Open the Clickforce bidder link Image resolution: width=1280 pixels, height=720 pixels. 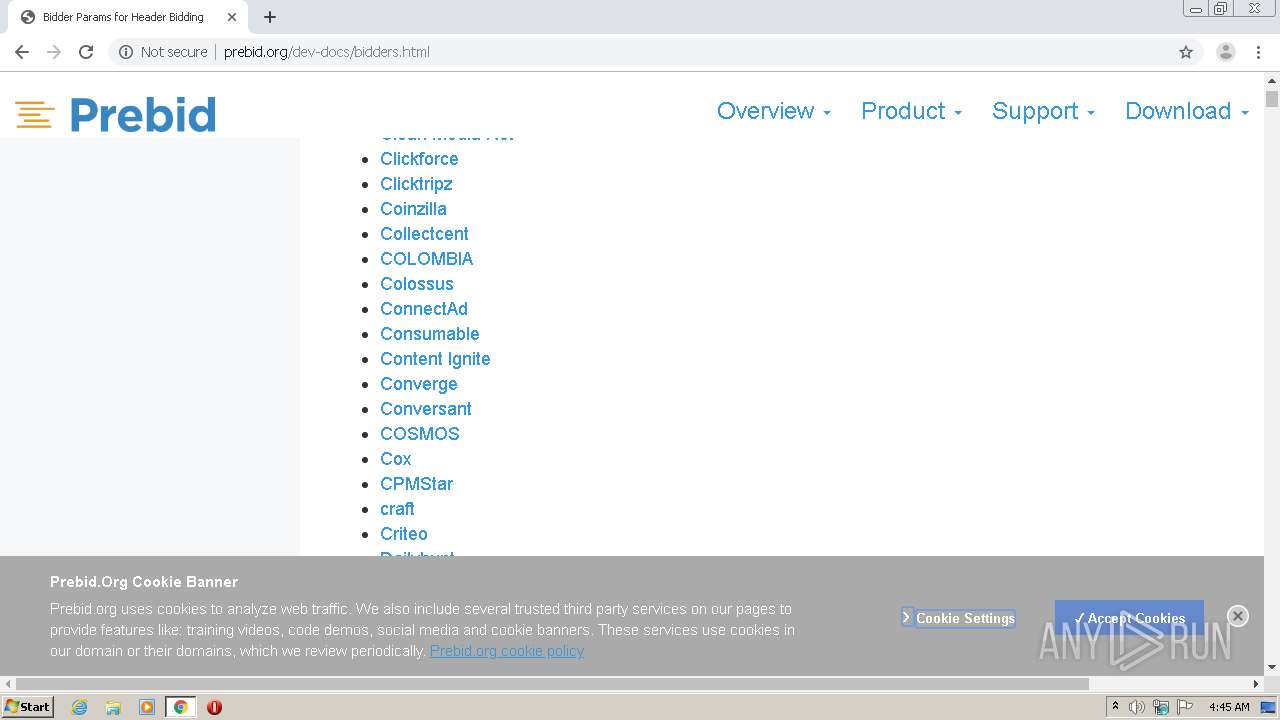419,159
